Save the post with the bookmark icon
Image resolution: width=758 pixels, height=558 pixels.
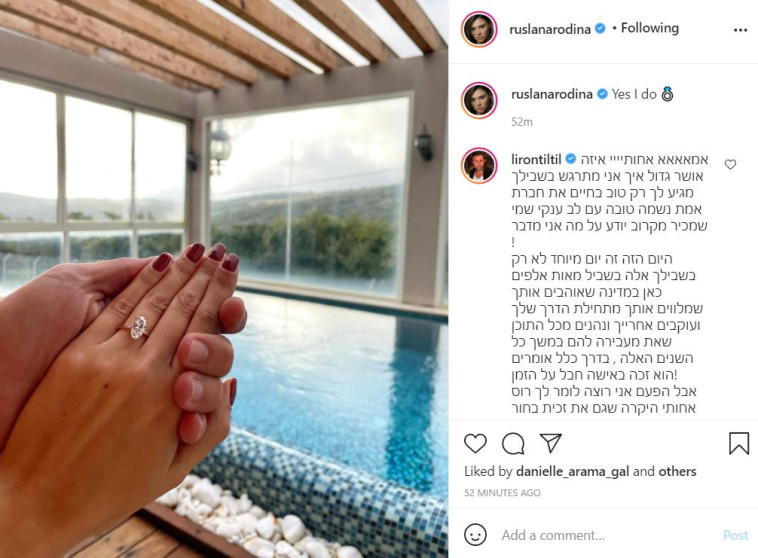coord(739,443)
